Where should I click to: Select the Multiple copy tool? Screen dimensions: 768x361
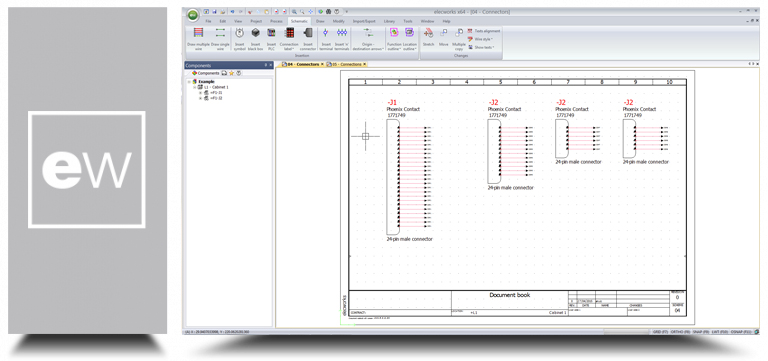(x=459, y=39)
